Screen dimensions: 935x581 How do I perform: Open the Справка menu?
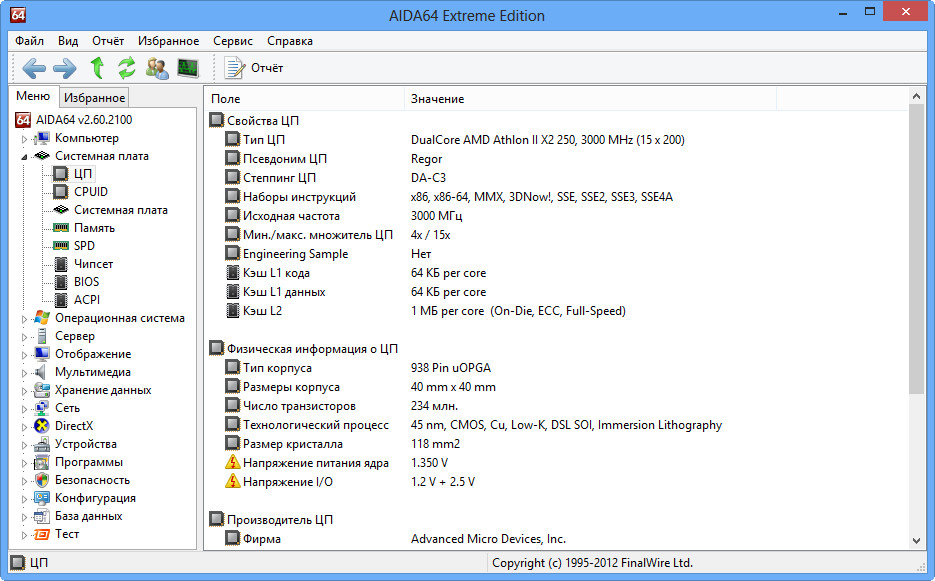pyautogui.click(x=290, y=41)
